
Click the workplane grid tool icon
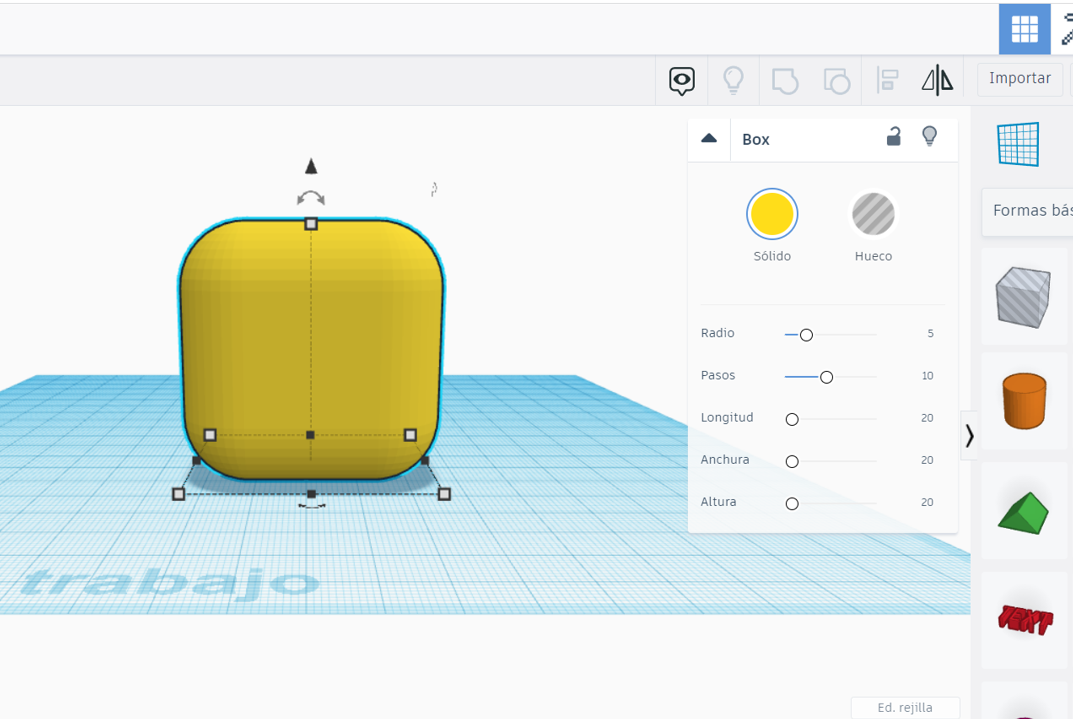(1019, 145)
